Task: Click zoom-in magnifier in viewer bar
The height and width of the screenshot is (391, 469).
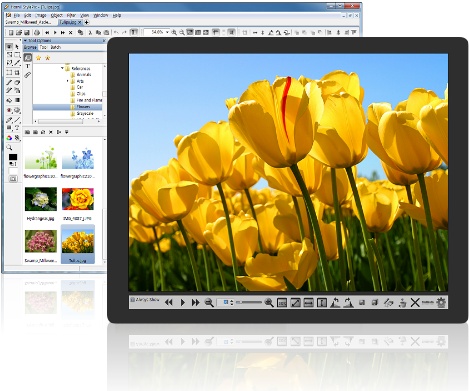Action: (x=269, y=303)
